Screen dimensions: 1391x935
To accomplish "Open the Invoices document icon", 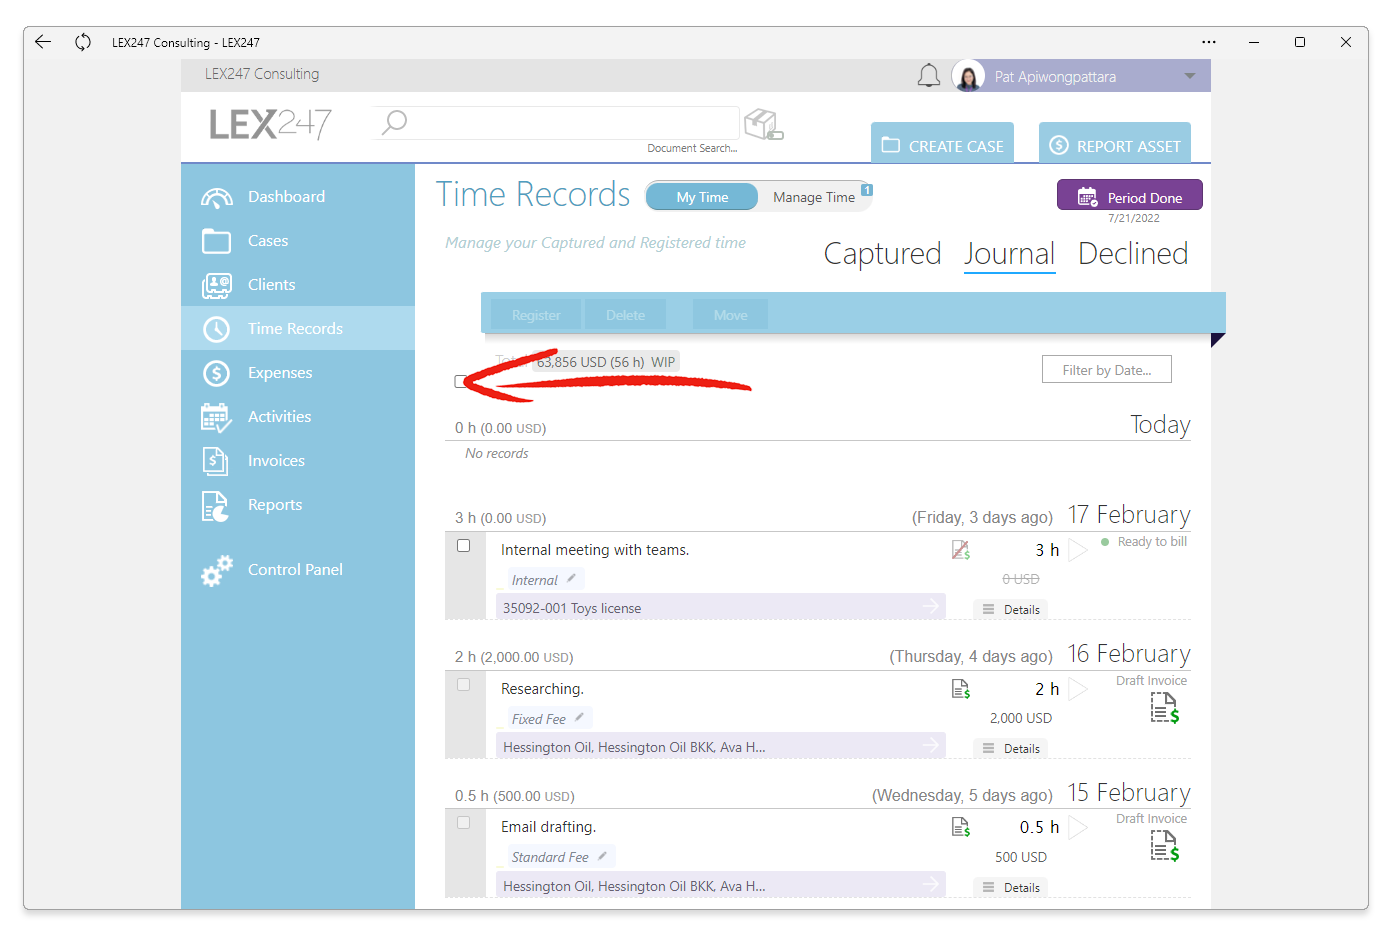I will pyautogui.click(x=215, y=461).
